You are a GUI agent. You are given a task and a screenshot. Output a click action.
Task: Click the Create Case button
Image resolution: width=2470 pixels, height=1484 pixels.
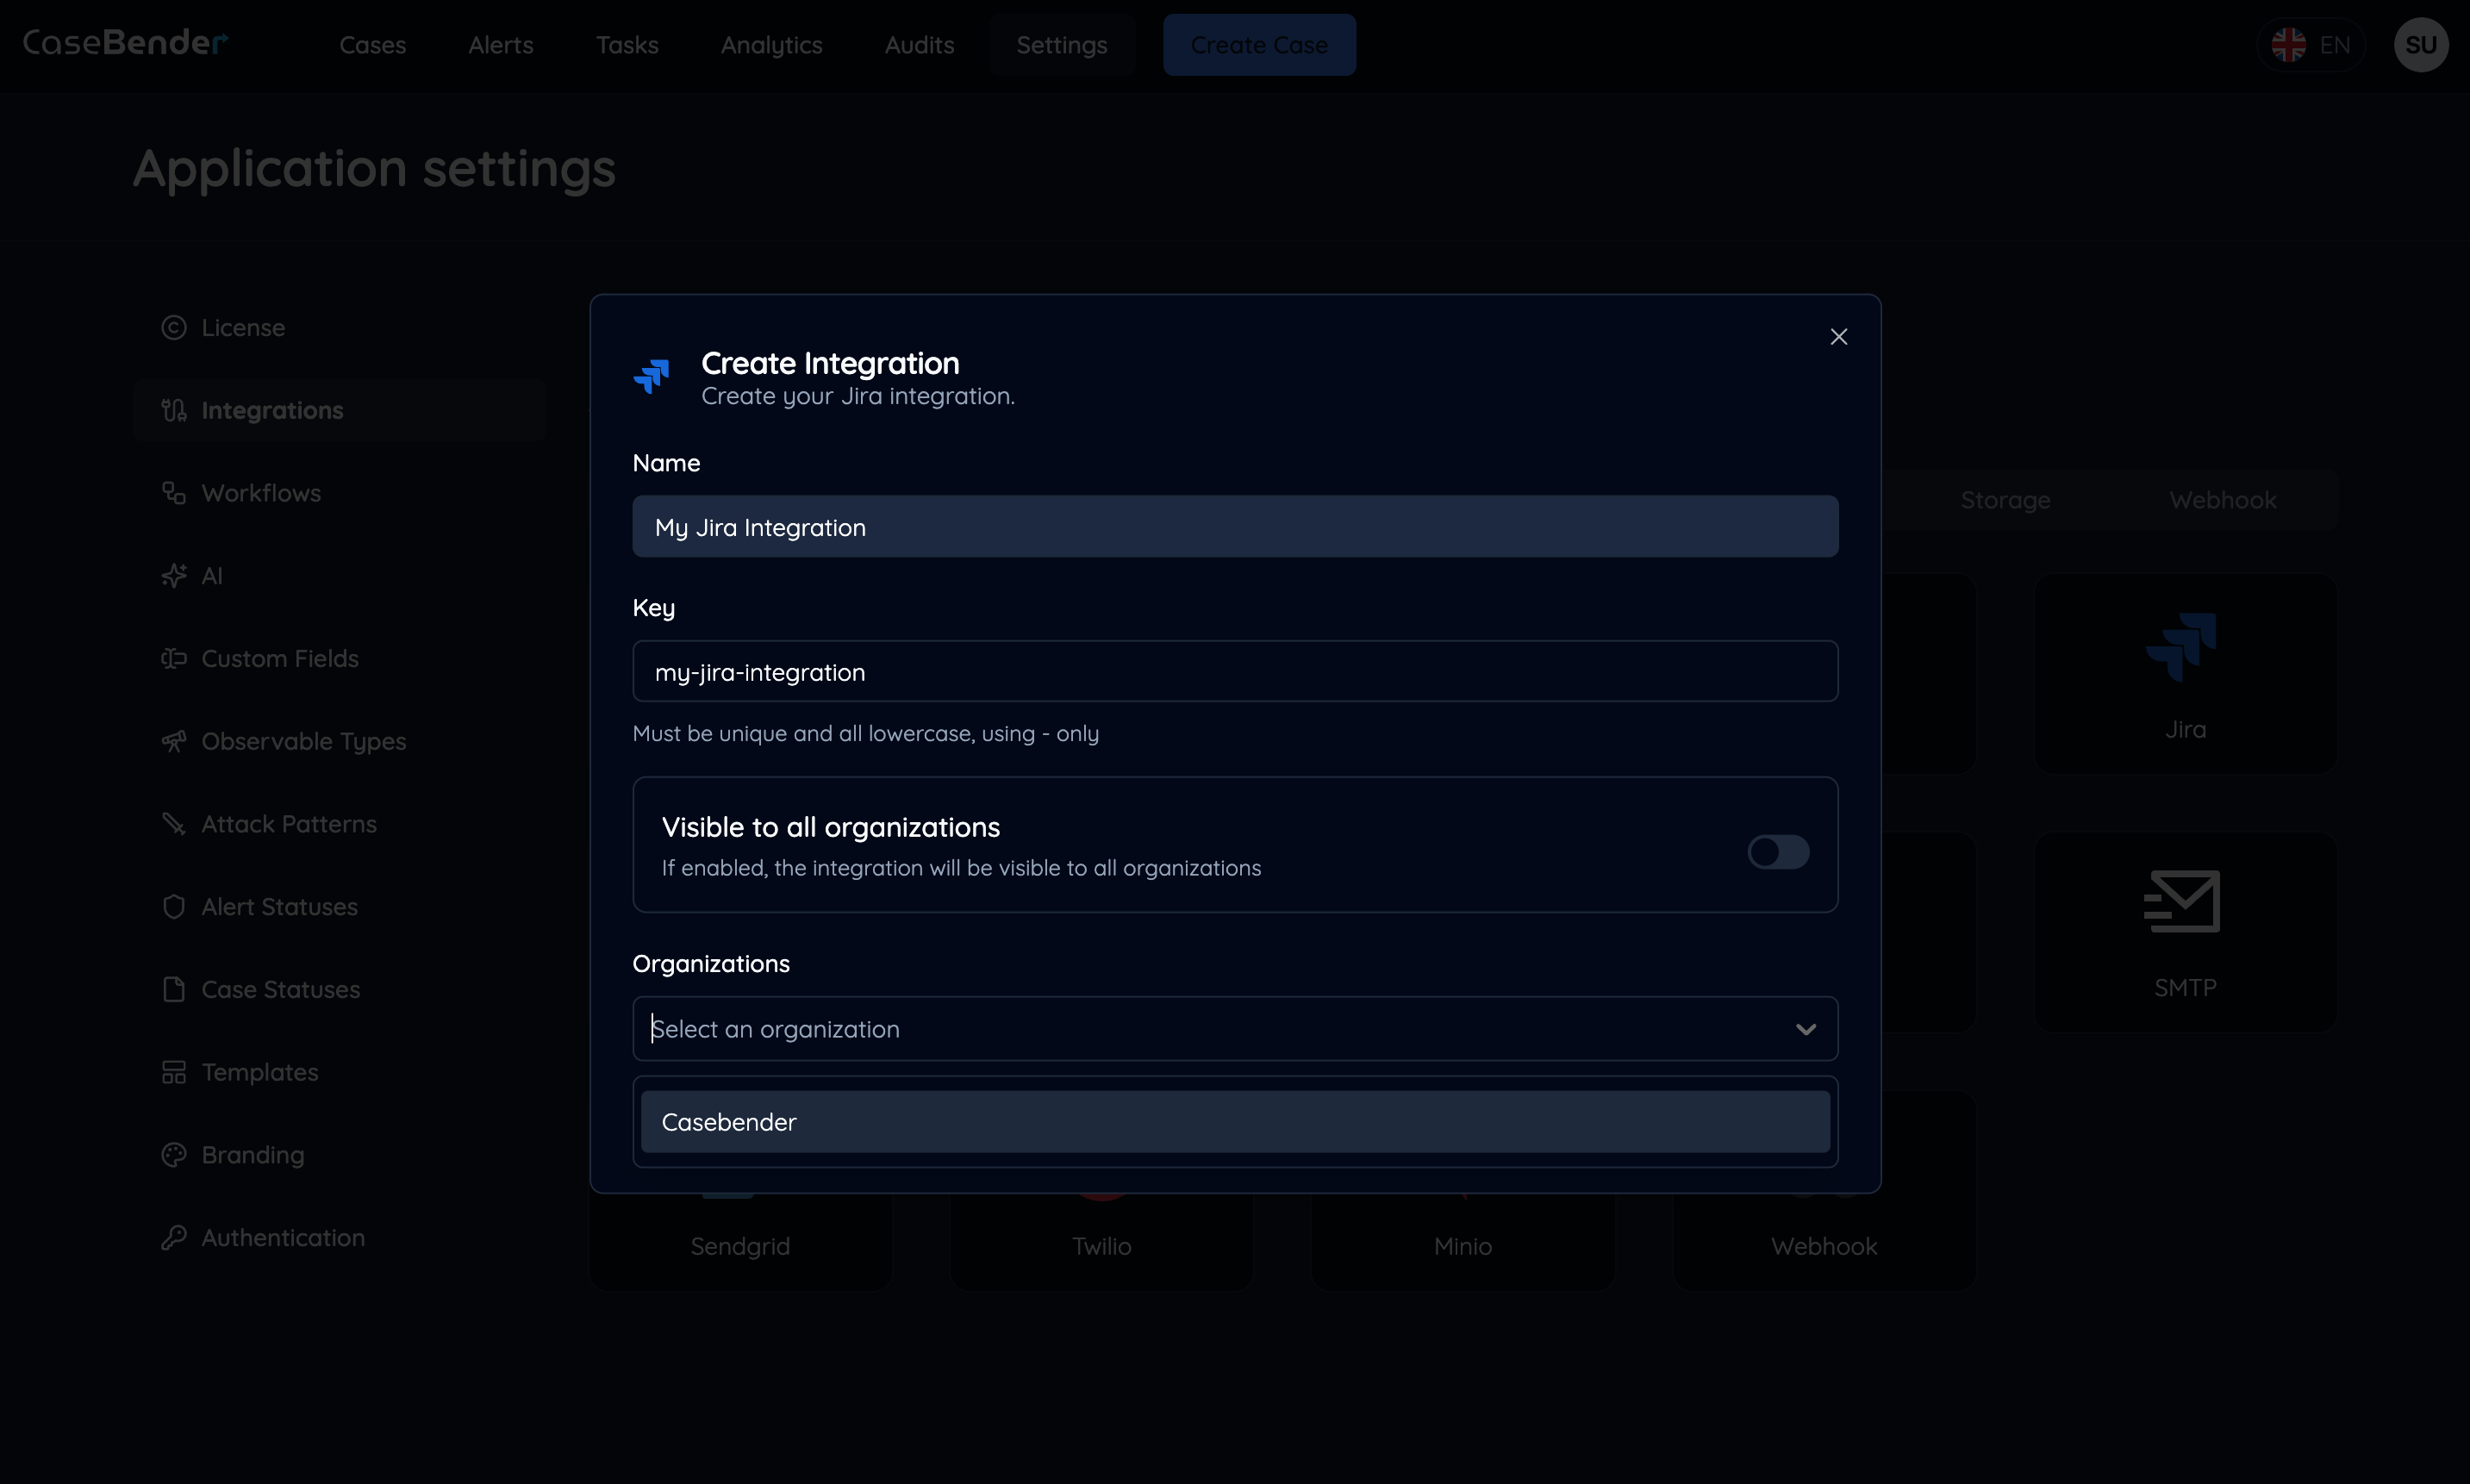point(1259,44)
